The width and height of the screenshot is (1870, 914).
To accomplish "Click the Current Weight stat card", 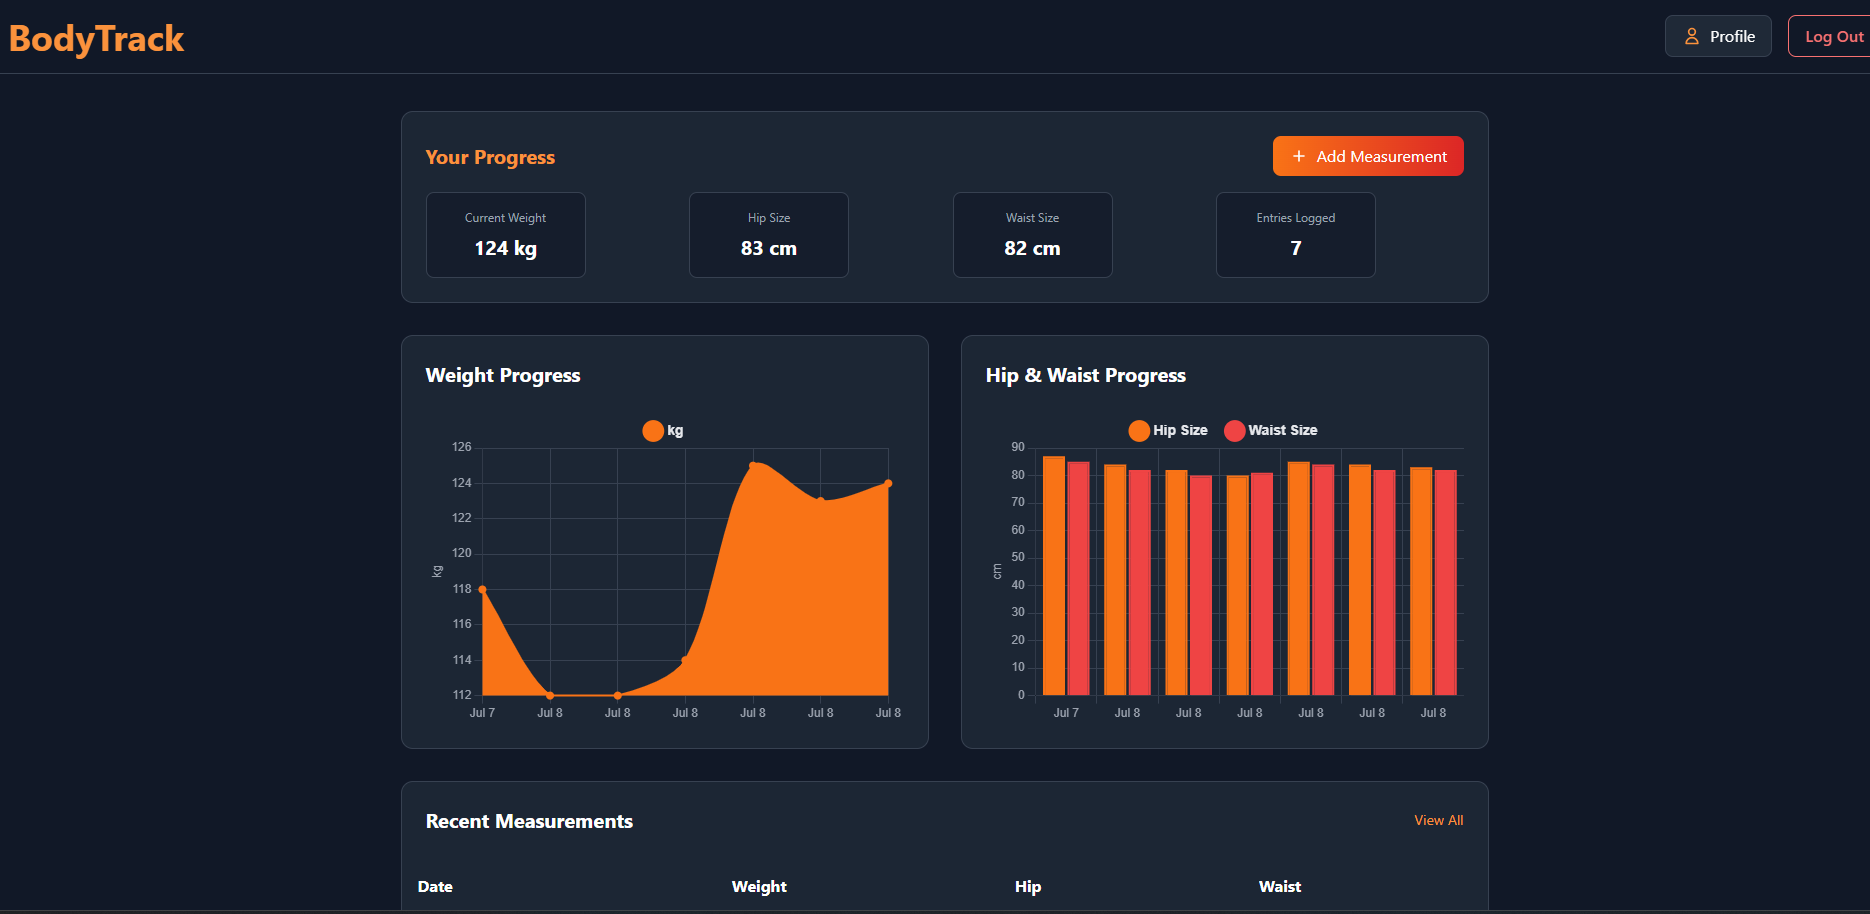I will click(x=505, y=235).
